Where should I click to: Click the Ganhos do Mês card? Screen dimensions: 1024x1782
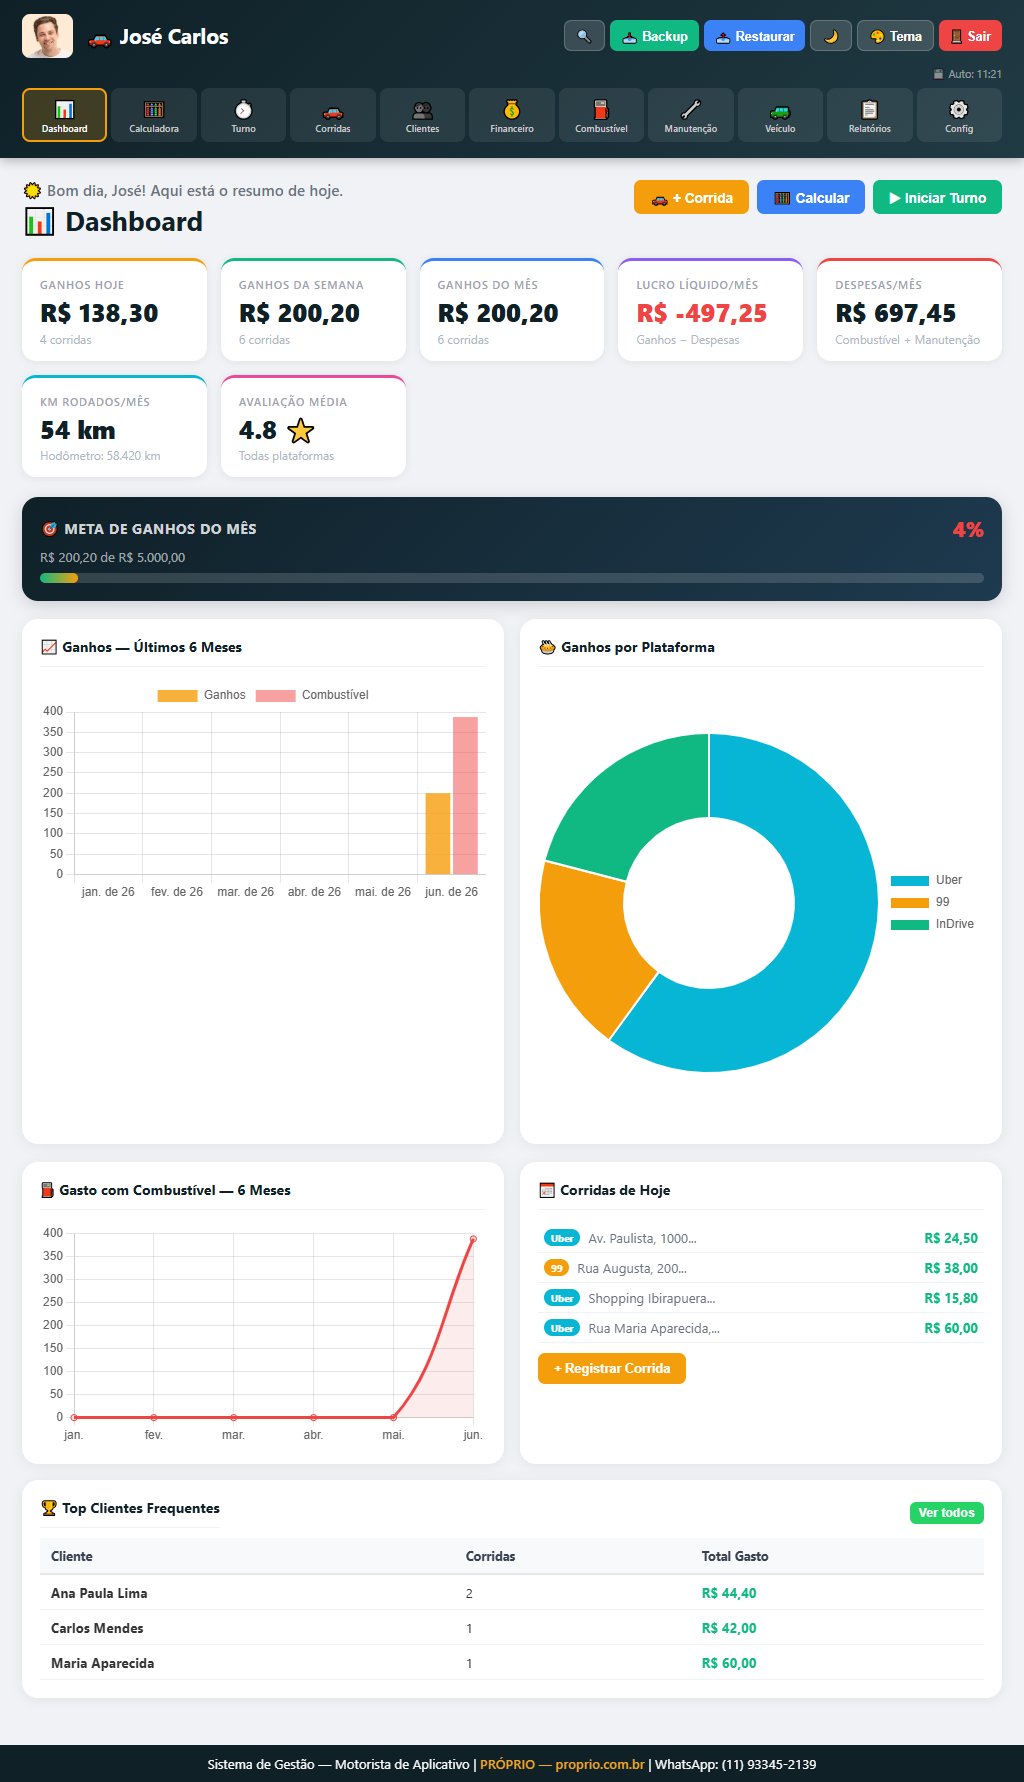pyautogui.click(x=512, y=310)
